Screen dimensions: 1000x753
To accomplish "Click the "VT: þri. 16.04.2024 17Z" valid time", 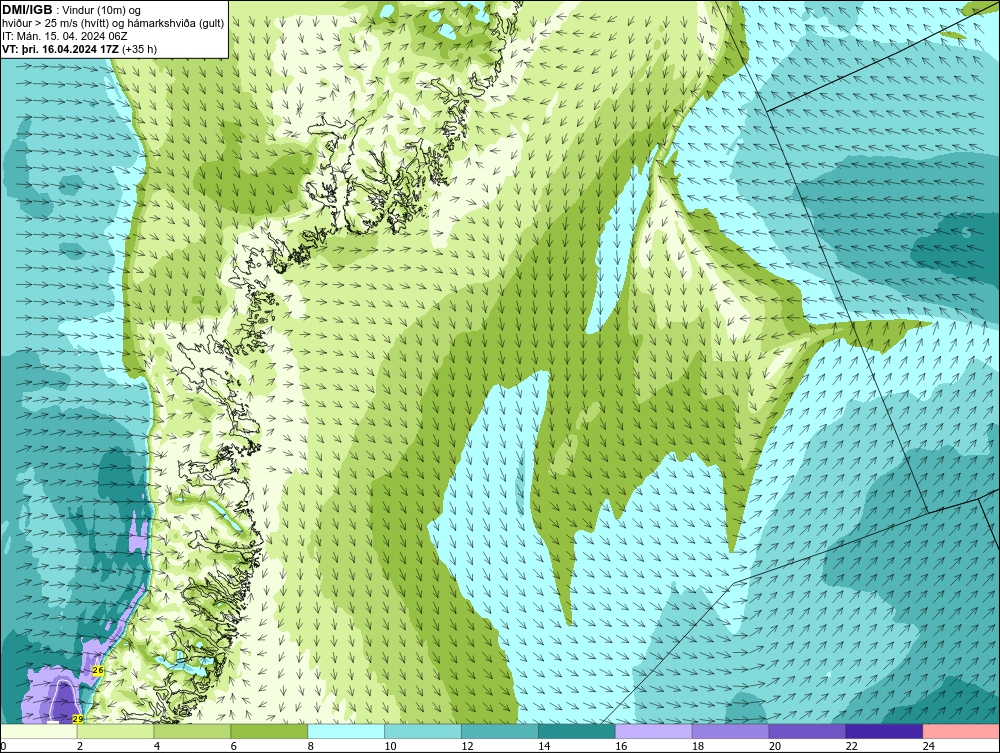I will tap(60, 49).
